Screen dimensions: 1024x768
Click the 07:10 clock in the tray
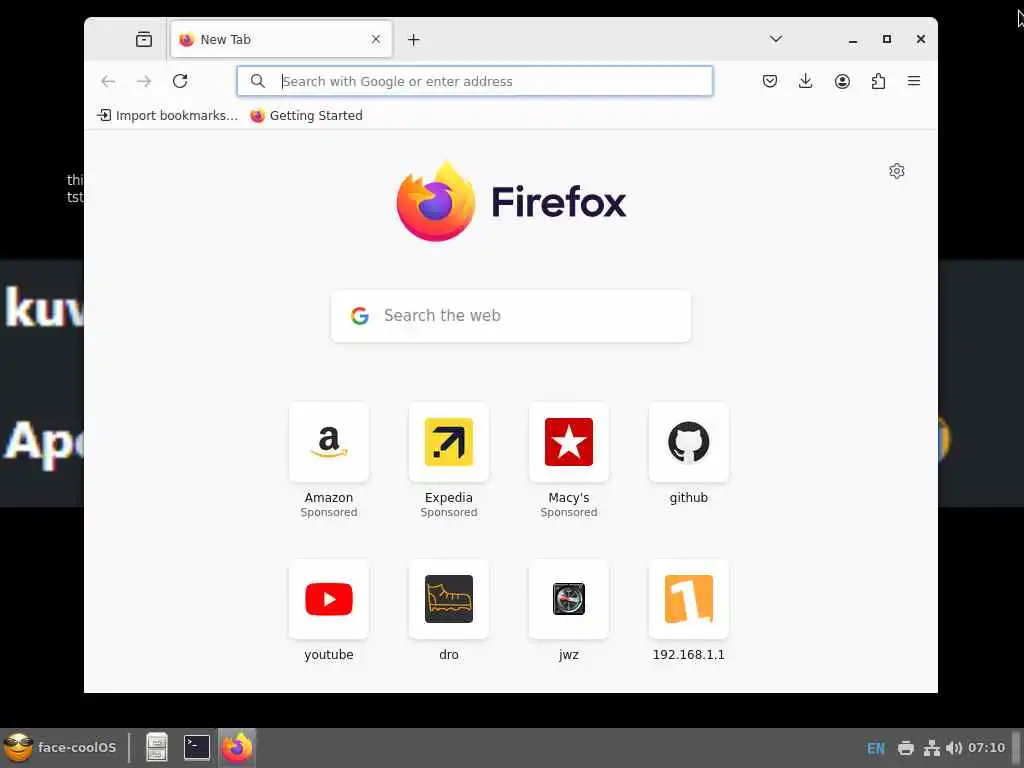coord(986,748)
